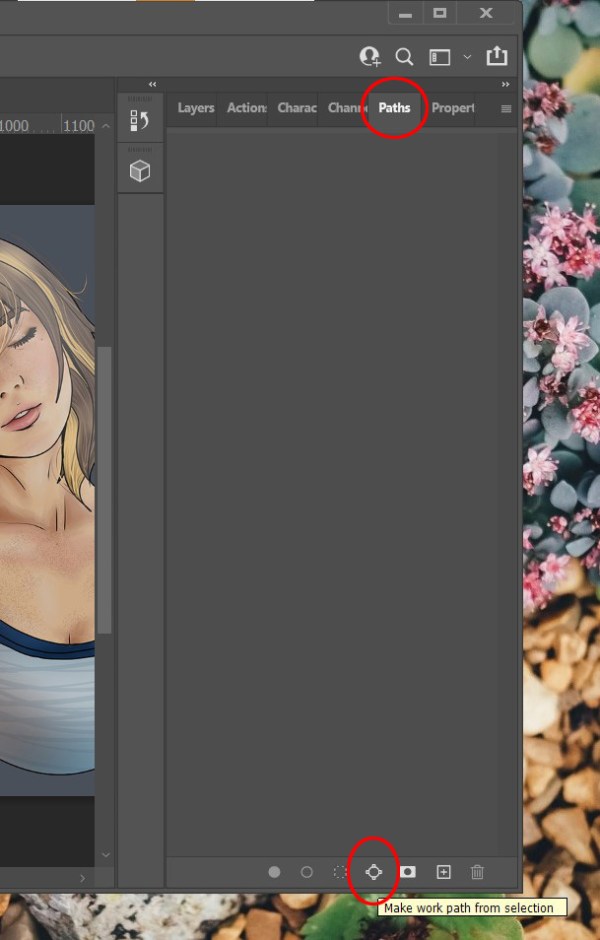600x940 pixels.
Task: Create a new path
Action: pos(443,872)
